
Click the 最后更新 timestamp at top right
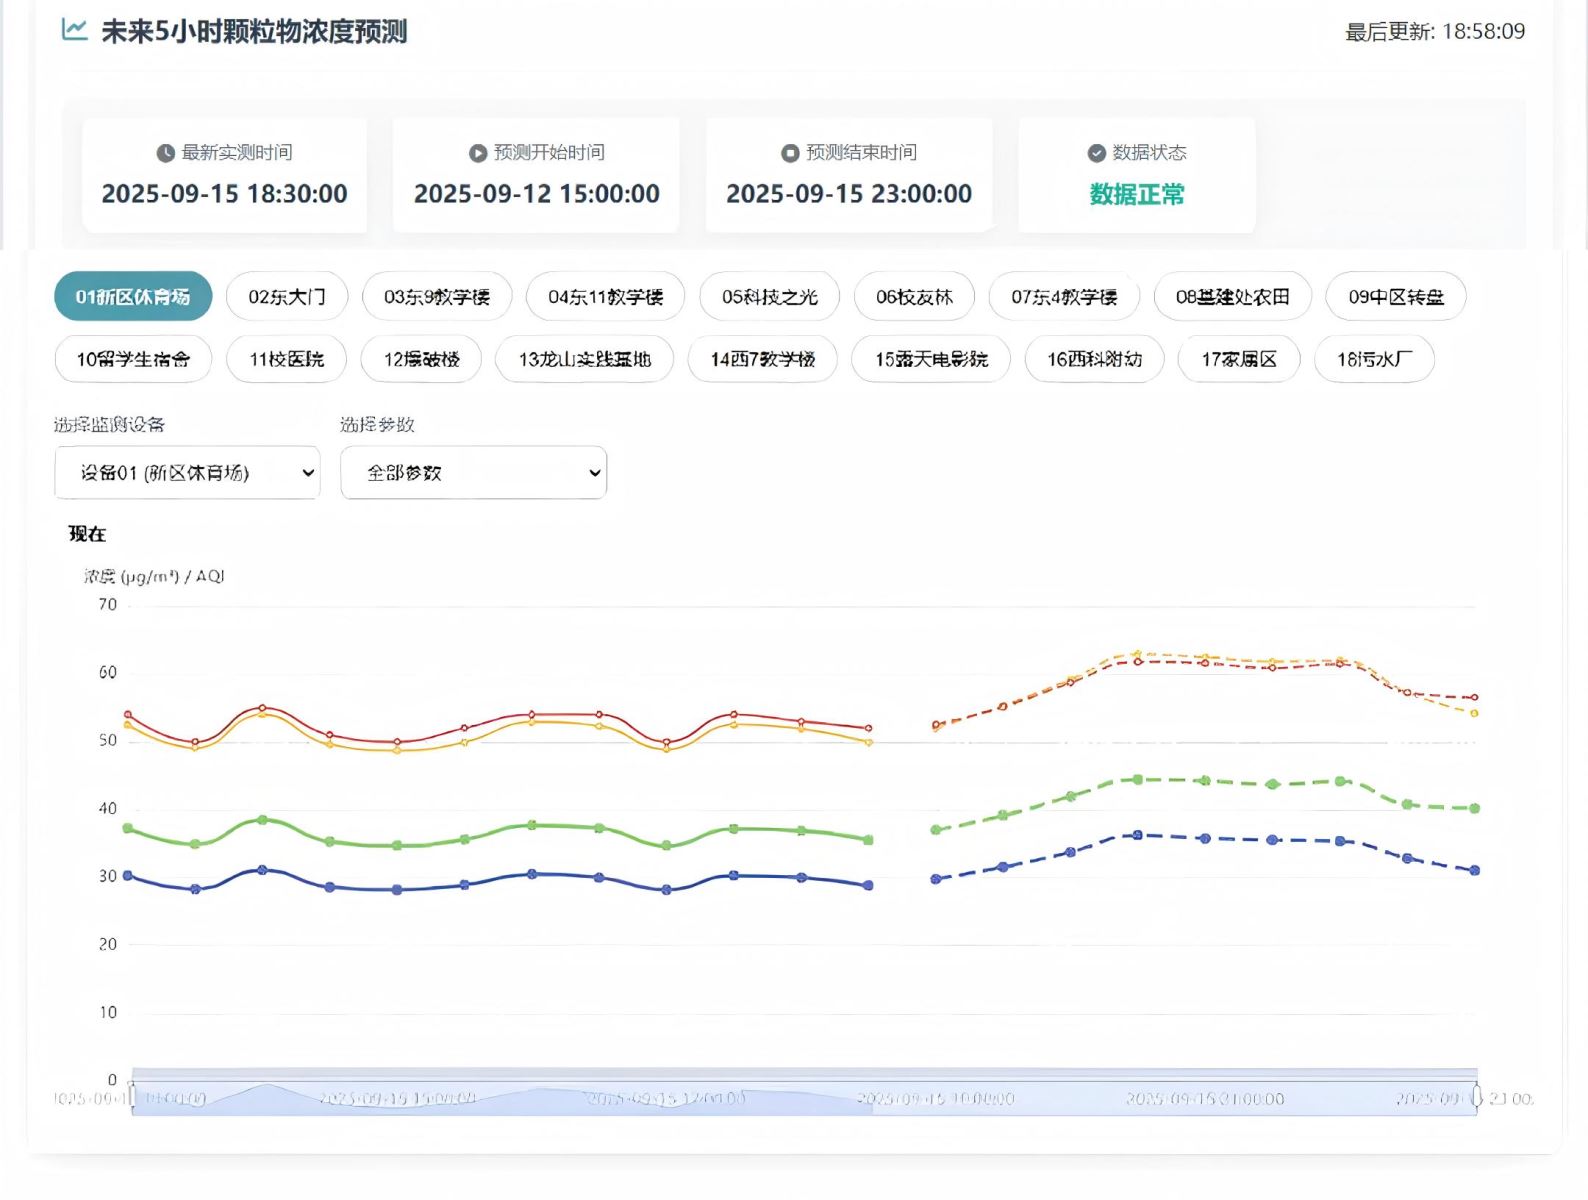click(1434, 32)
